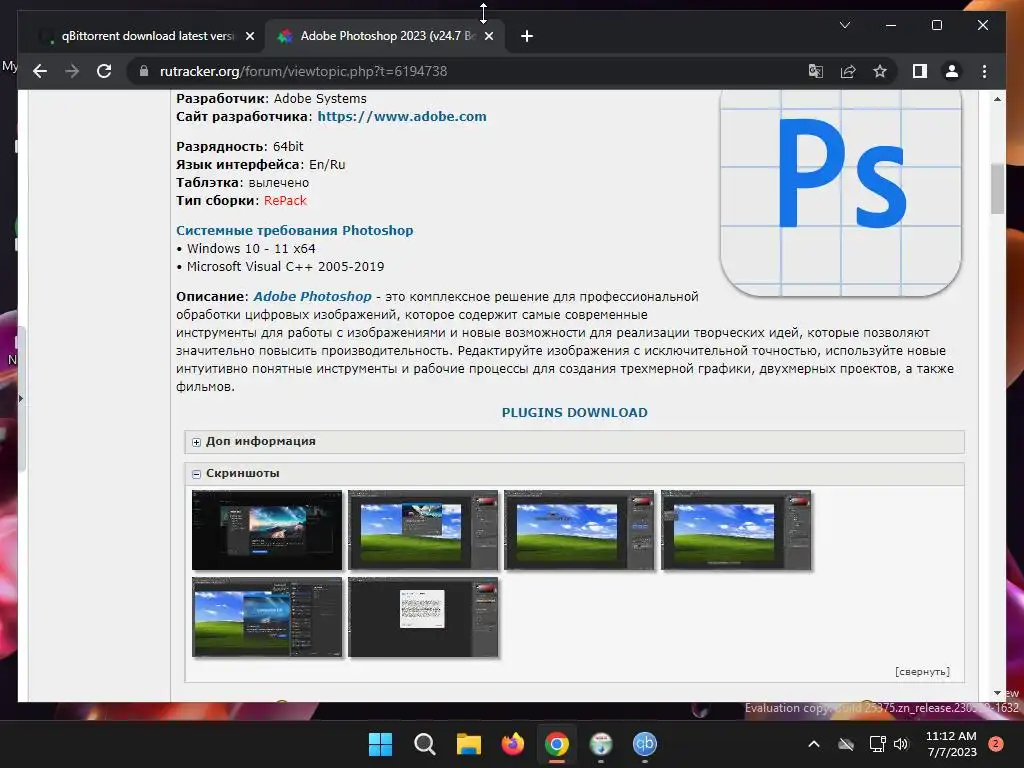The height and width of the screenshot is (768, 1024).
Task: Click the scrollbar down arrow
Action: click(997, 693)
